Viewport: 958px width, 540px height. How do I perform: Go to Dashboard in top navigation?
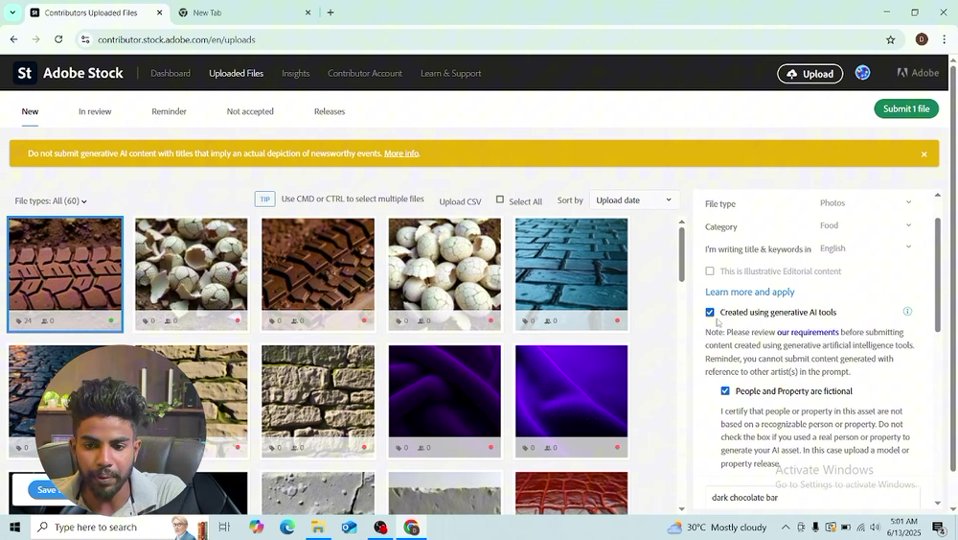(x=170, y=73)
